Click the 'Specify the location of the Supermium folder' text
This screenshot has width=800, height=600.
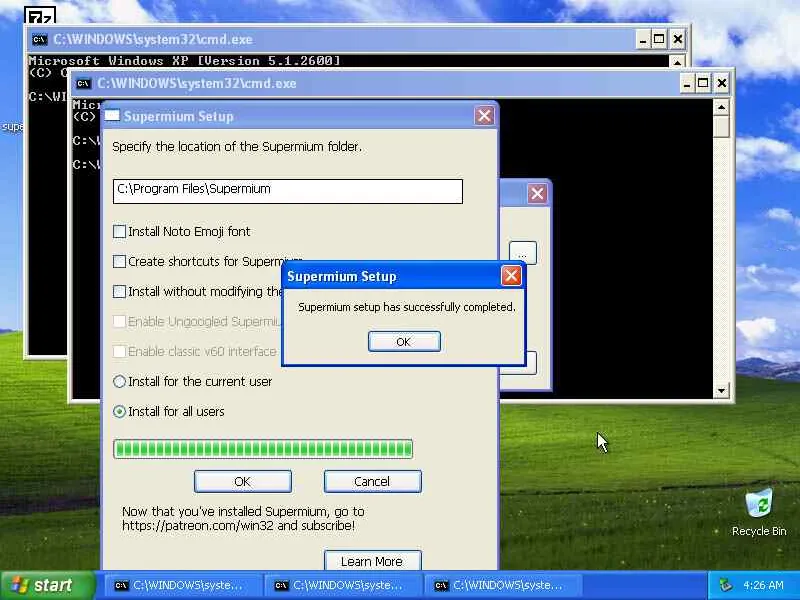237,147
